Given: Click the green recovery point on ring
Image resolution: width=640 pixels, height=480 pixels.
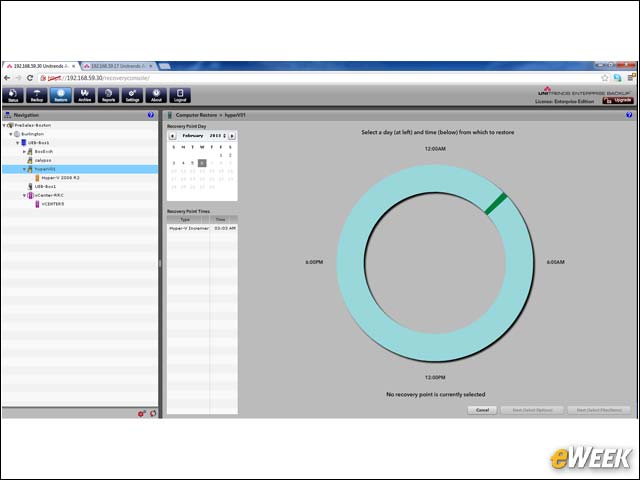Looking at the screenshot, I should point(496,204).
